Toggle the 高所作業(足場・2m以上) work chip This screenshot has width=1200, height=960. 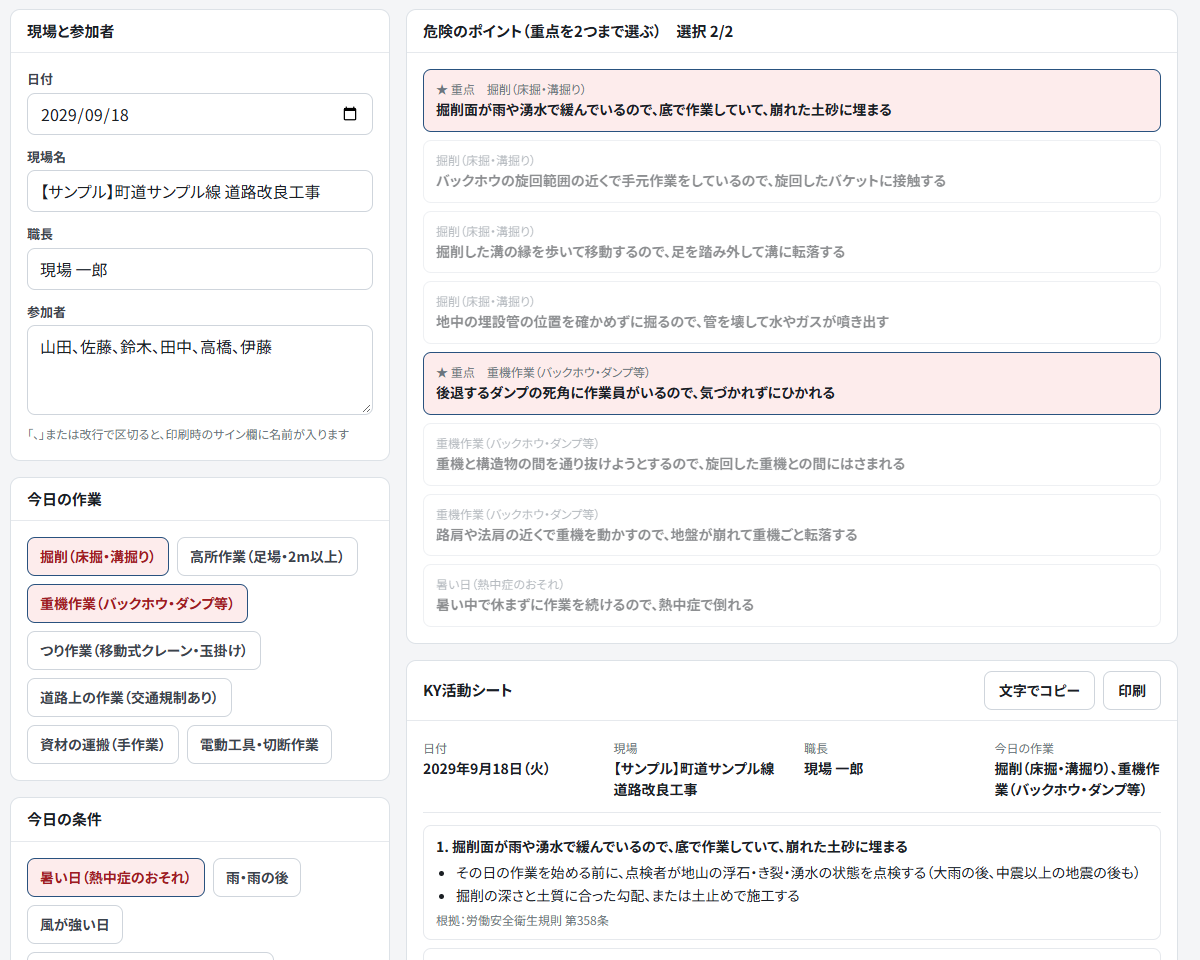click(267, 556)
